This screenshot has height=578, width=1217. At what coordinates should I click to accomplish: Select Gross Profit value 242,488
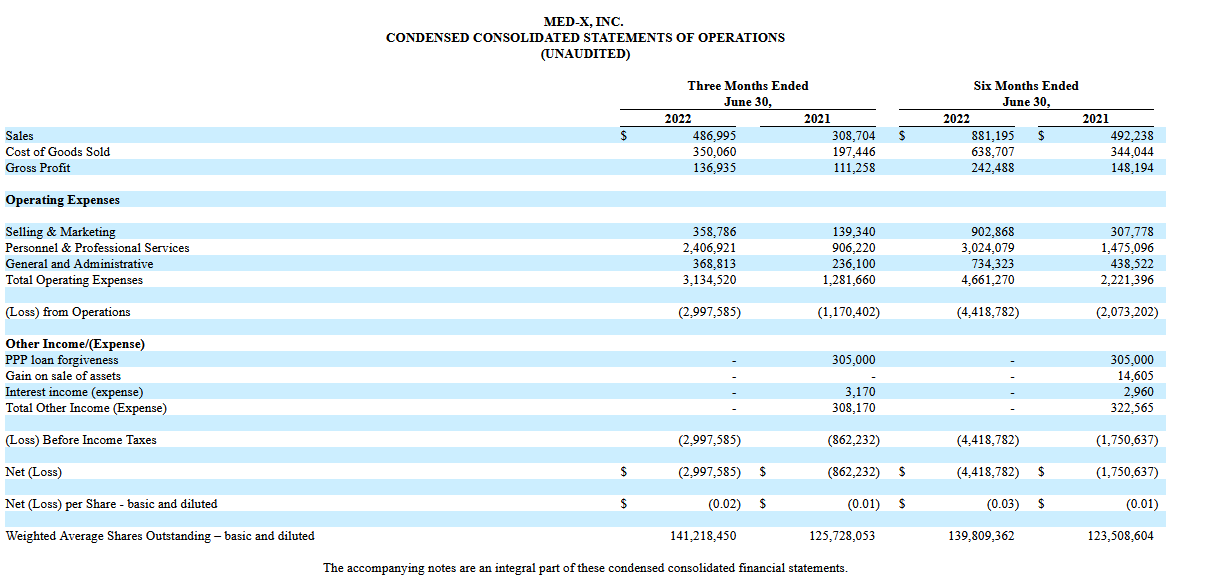click(992, 168)
